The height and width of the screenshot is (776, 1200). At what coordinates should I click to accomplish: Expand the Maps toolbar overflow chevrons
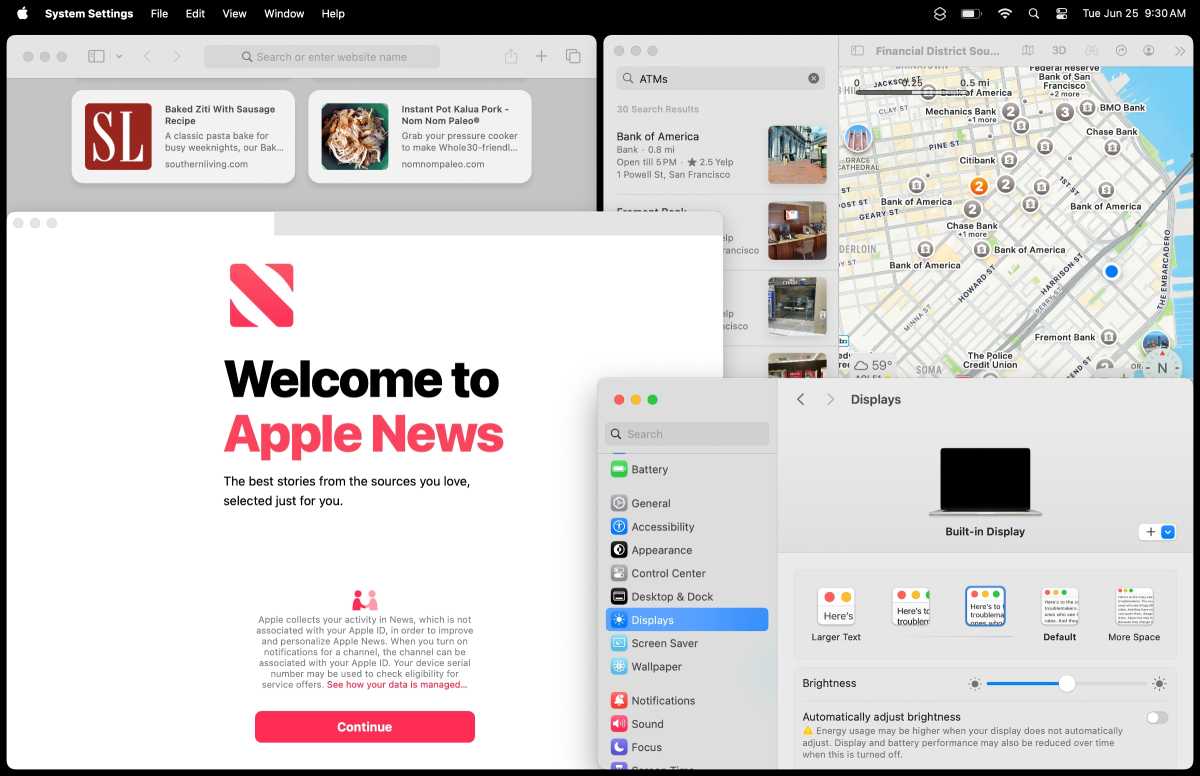coord(1179,51)
